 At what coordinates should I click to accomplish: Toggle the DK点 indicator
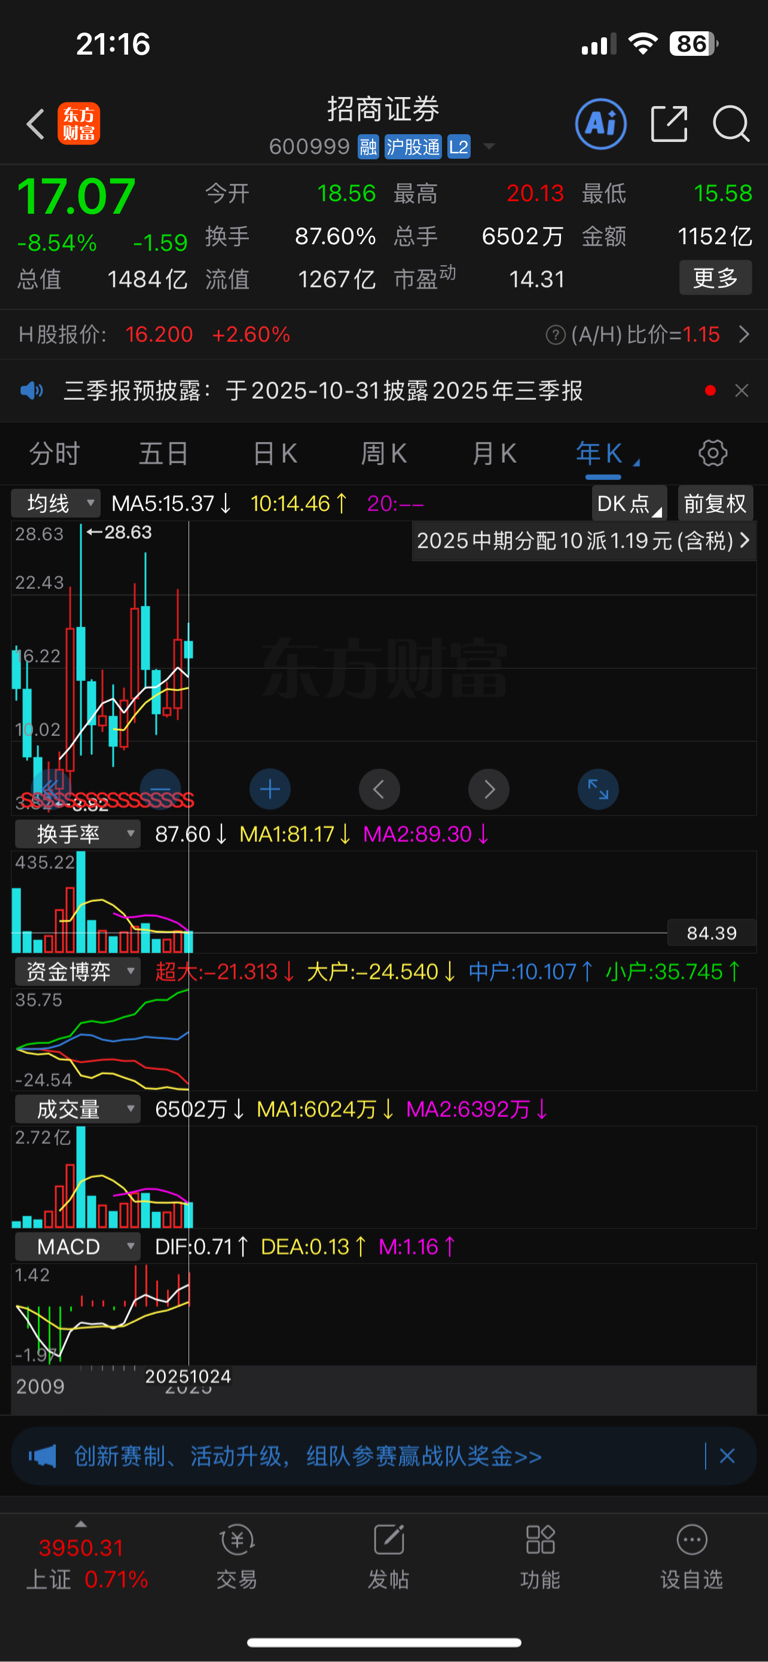[630, 504]
